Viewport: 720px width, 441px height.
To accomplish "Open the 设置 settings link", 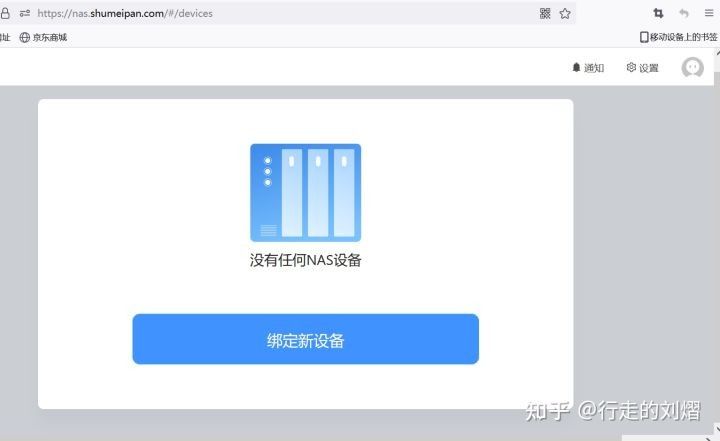I will click(642, 68).
